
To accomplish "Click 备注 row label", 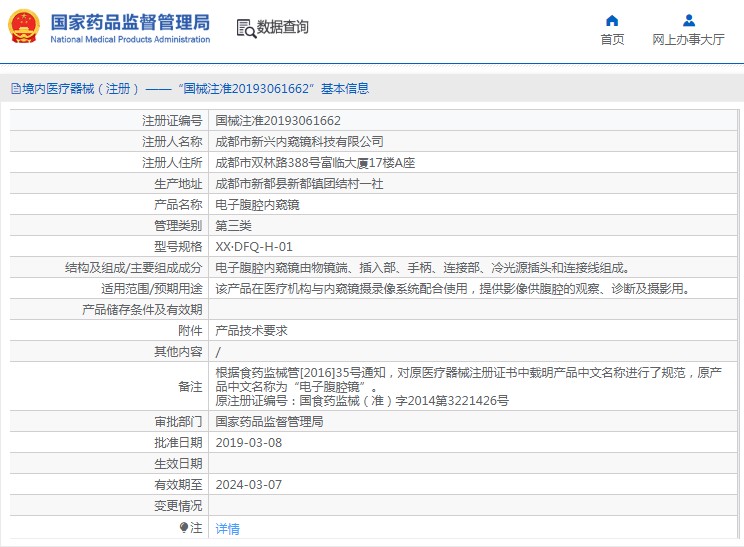I will (190, 387).
